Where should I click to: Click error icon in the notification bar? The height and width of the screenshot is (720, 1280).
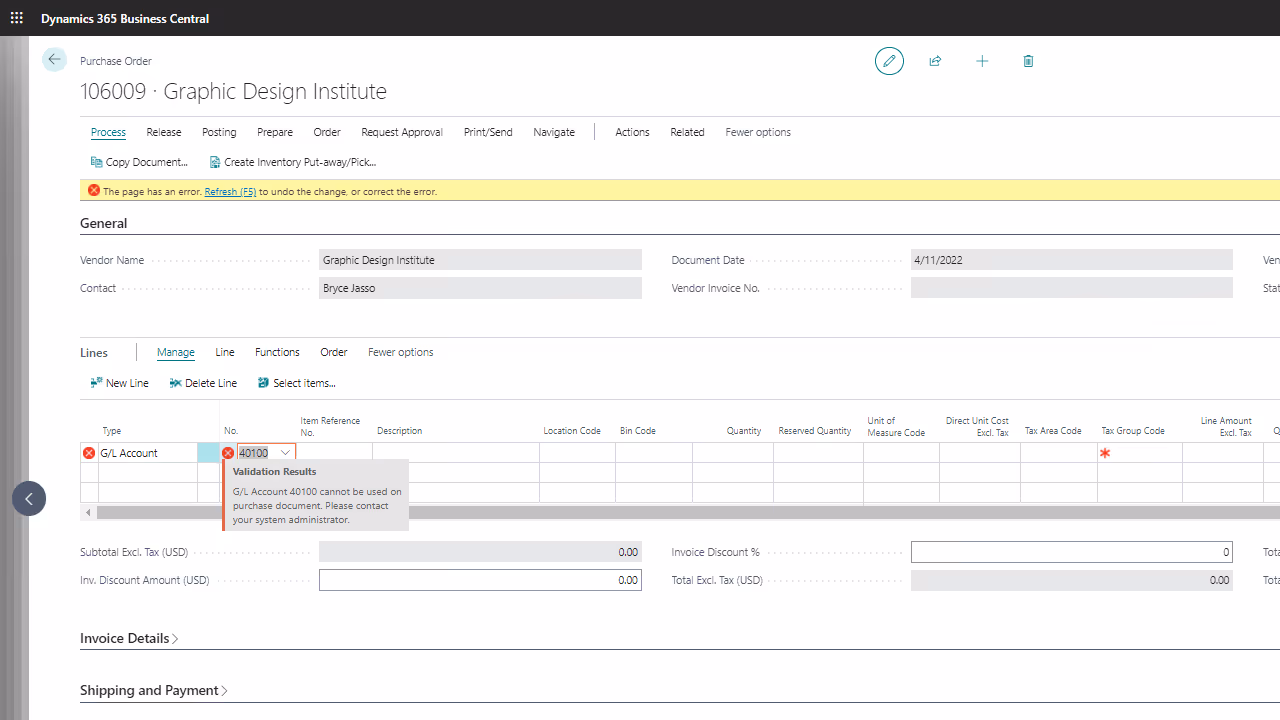pyautogui.click(x=94, y=191)
